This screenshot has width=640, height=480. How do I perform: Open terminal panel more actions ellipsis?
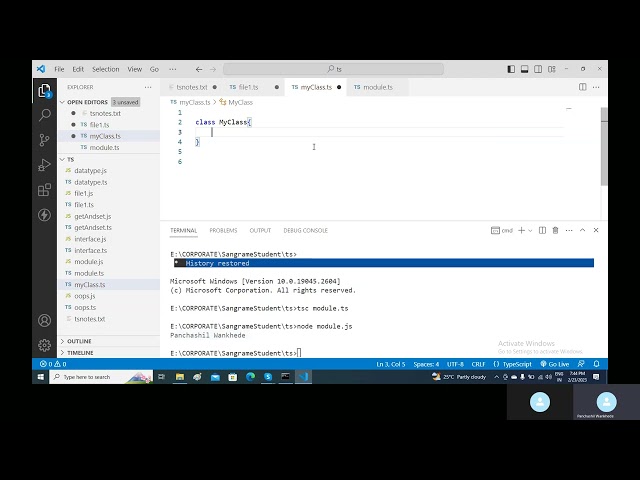(569, 230)
